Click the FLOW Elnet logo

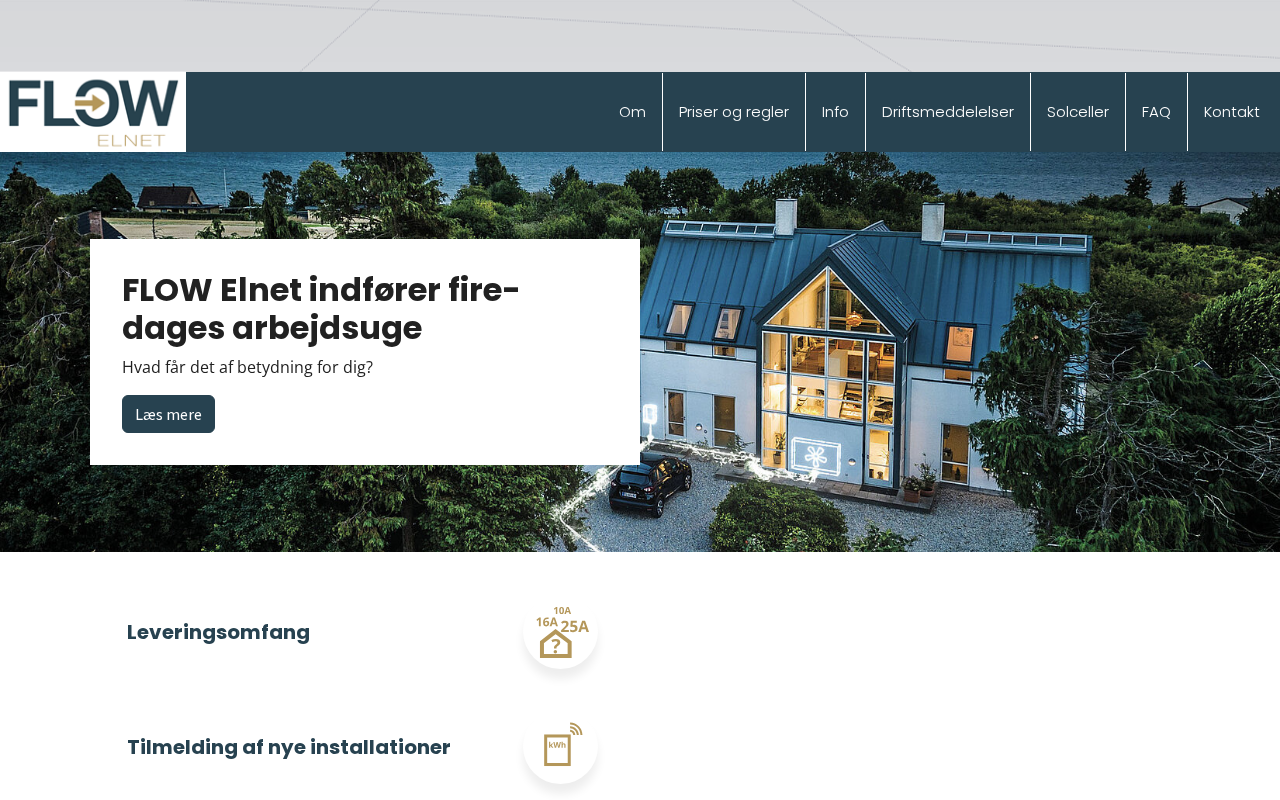[93, 112]
